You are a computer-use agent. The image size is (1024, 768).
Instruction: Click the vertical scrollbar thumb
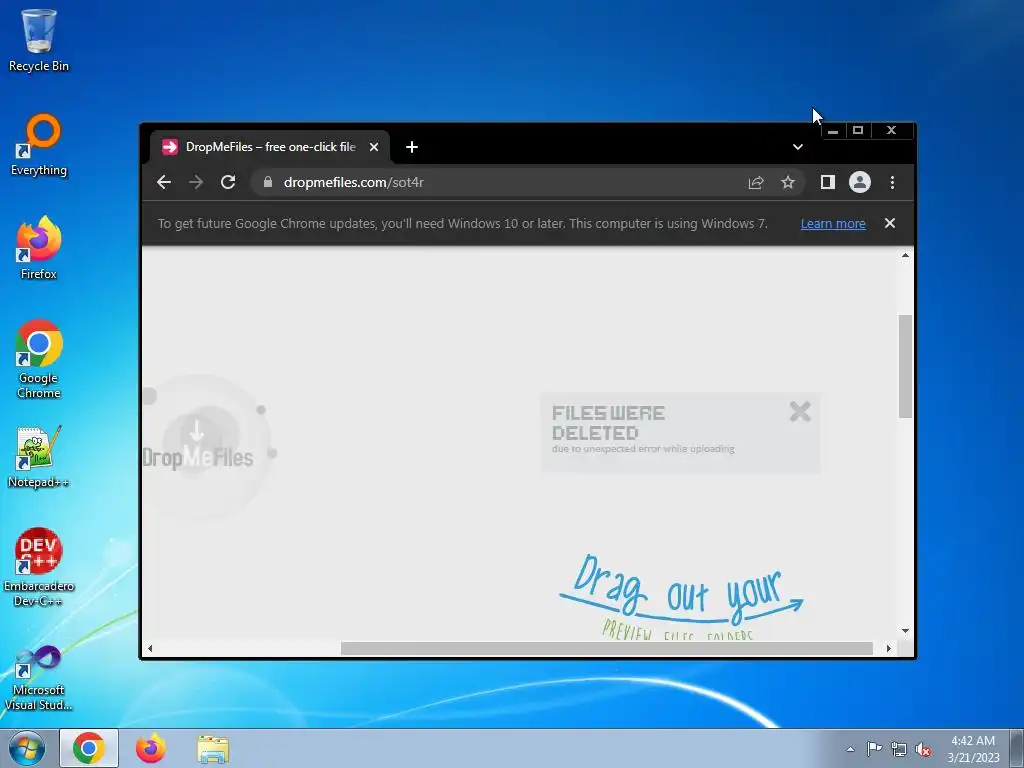pyautogui.click(x=905, y=366)
